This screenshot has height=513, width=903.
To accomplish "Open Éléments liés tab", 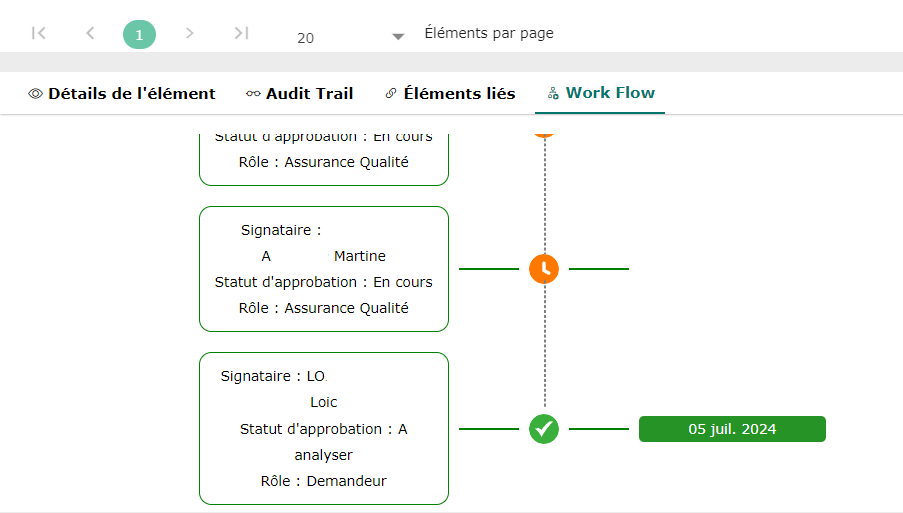I will point(459,94).
